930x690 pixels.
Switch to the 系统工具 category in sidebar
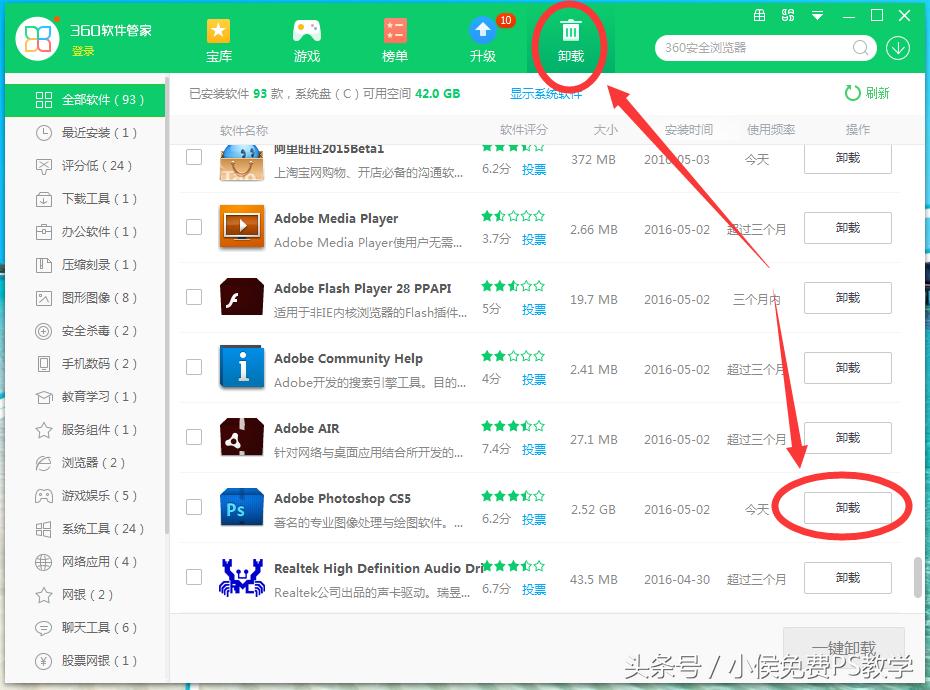(x=88, y=528)
